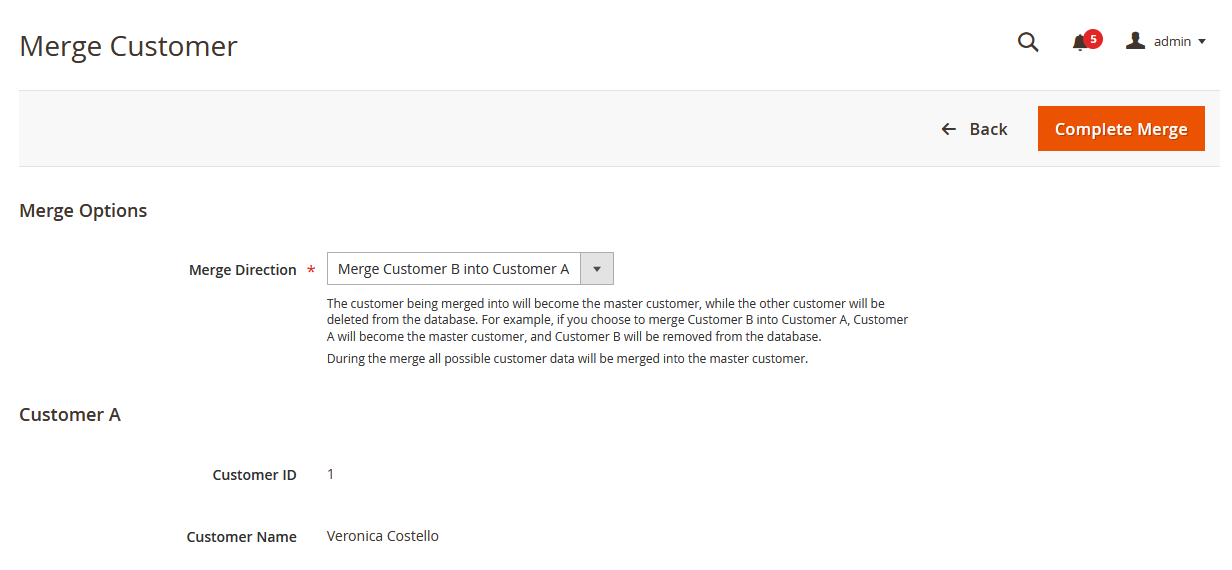Click the Customer A section heading

tap(70, 415)
